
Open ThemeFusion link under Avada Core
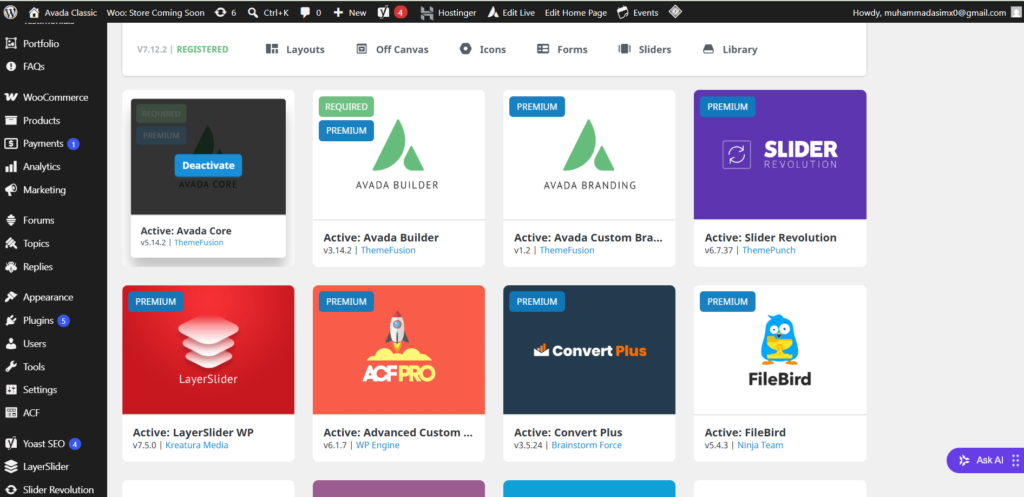tap(199, 242)
